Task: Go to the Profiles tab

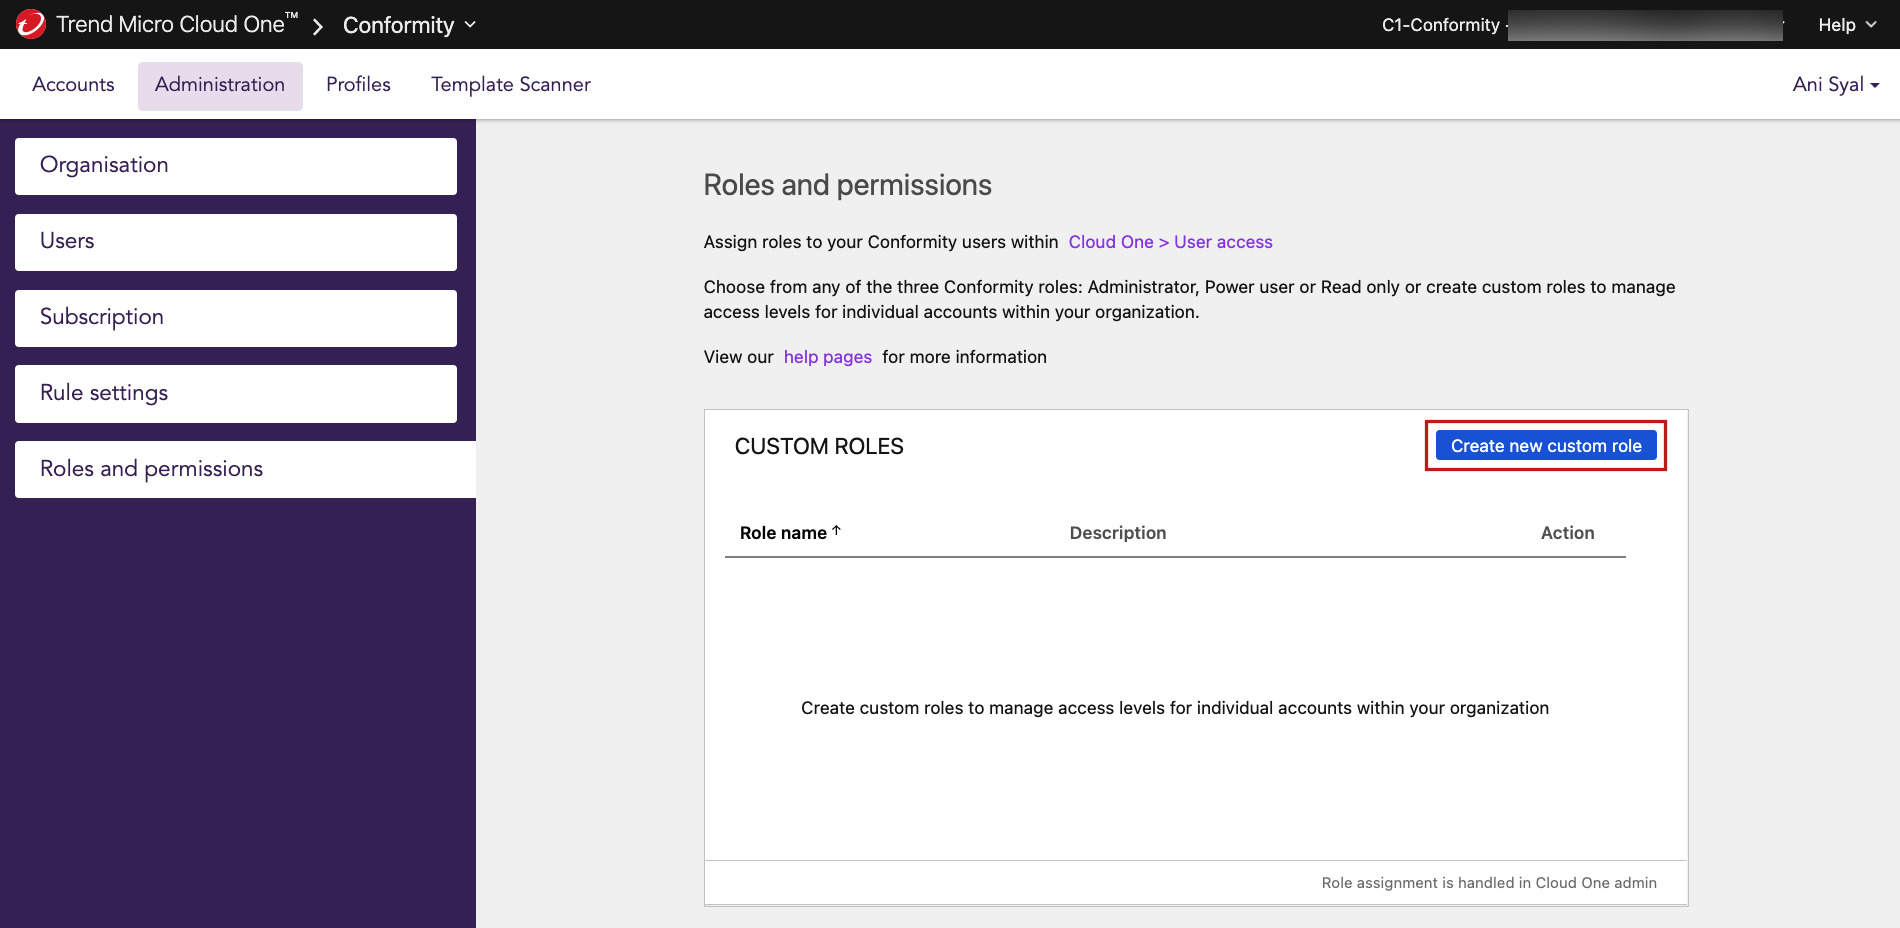Action: 358,85
